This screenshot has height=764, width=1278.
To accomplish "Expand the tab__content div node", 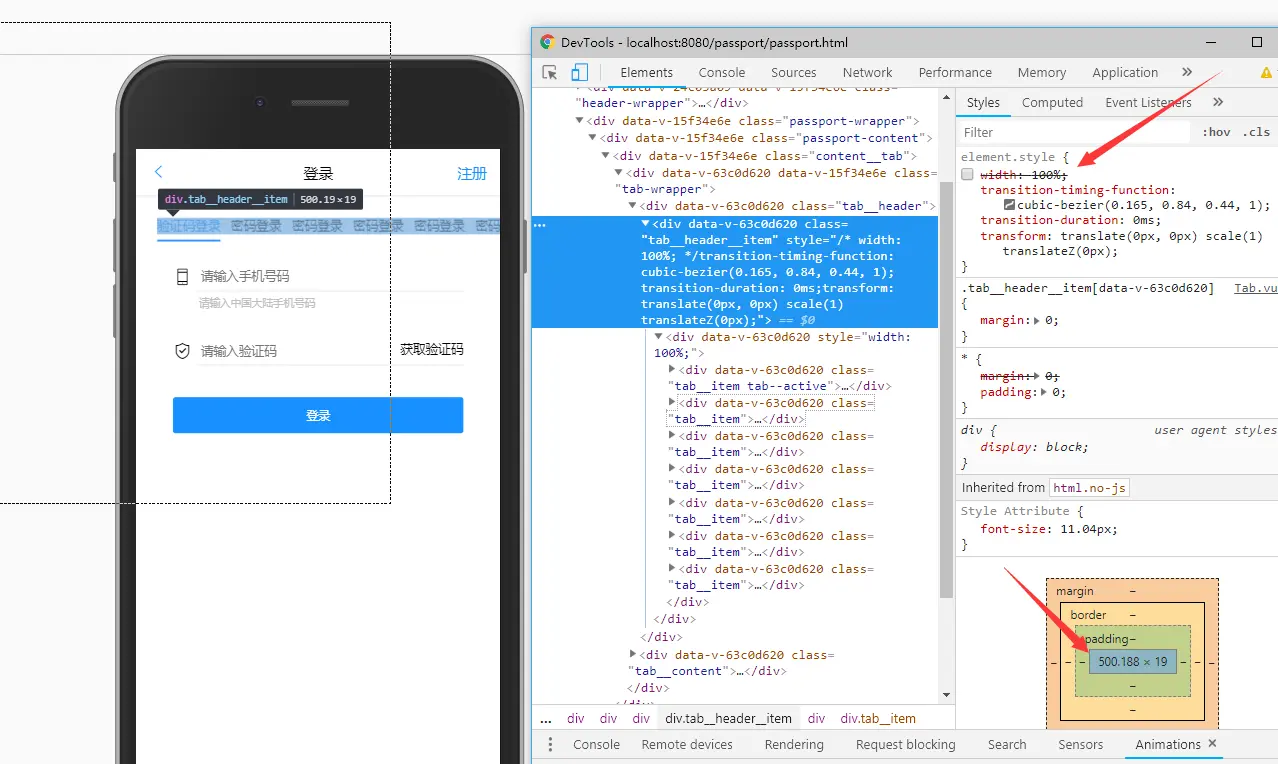I will 632,655.
